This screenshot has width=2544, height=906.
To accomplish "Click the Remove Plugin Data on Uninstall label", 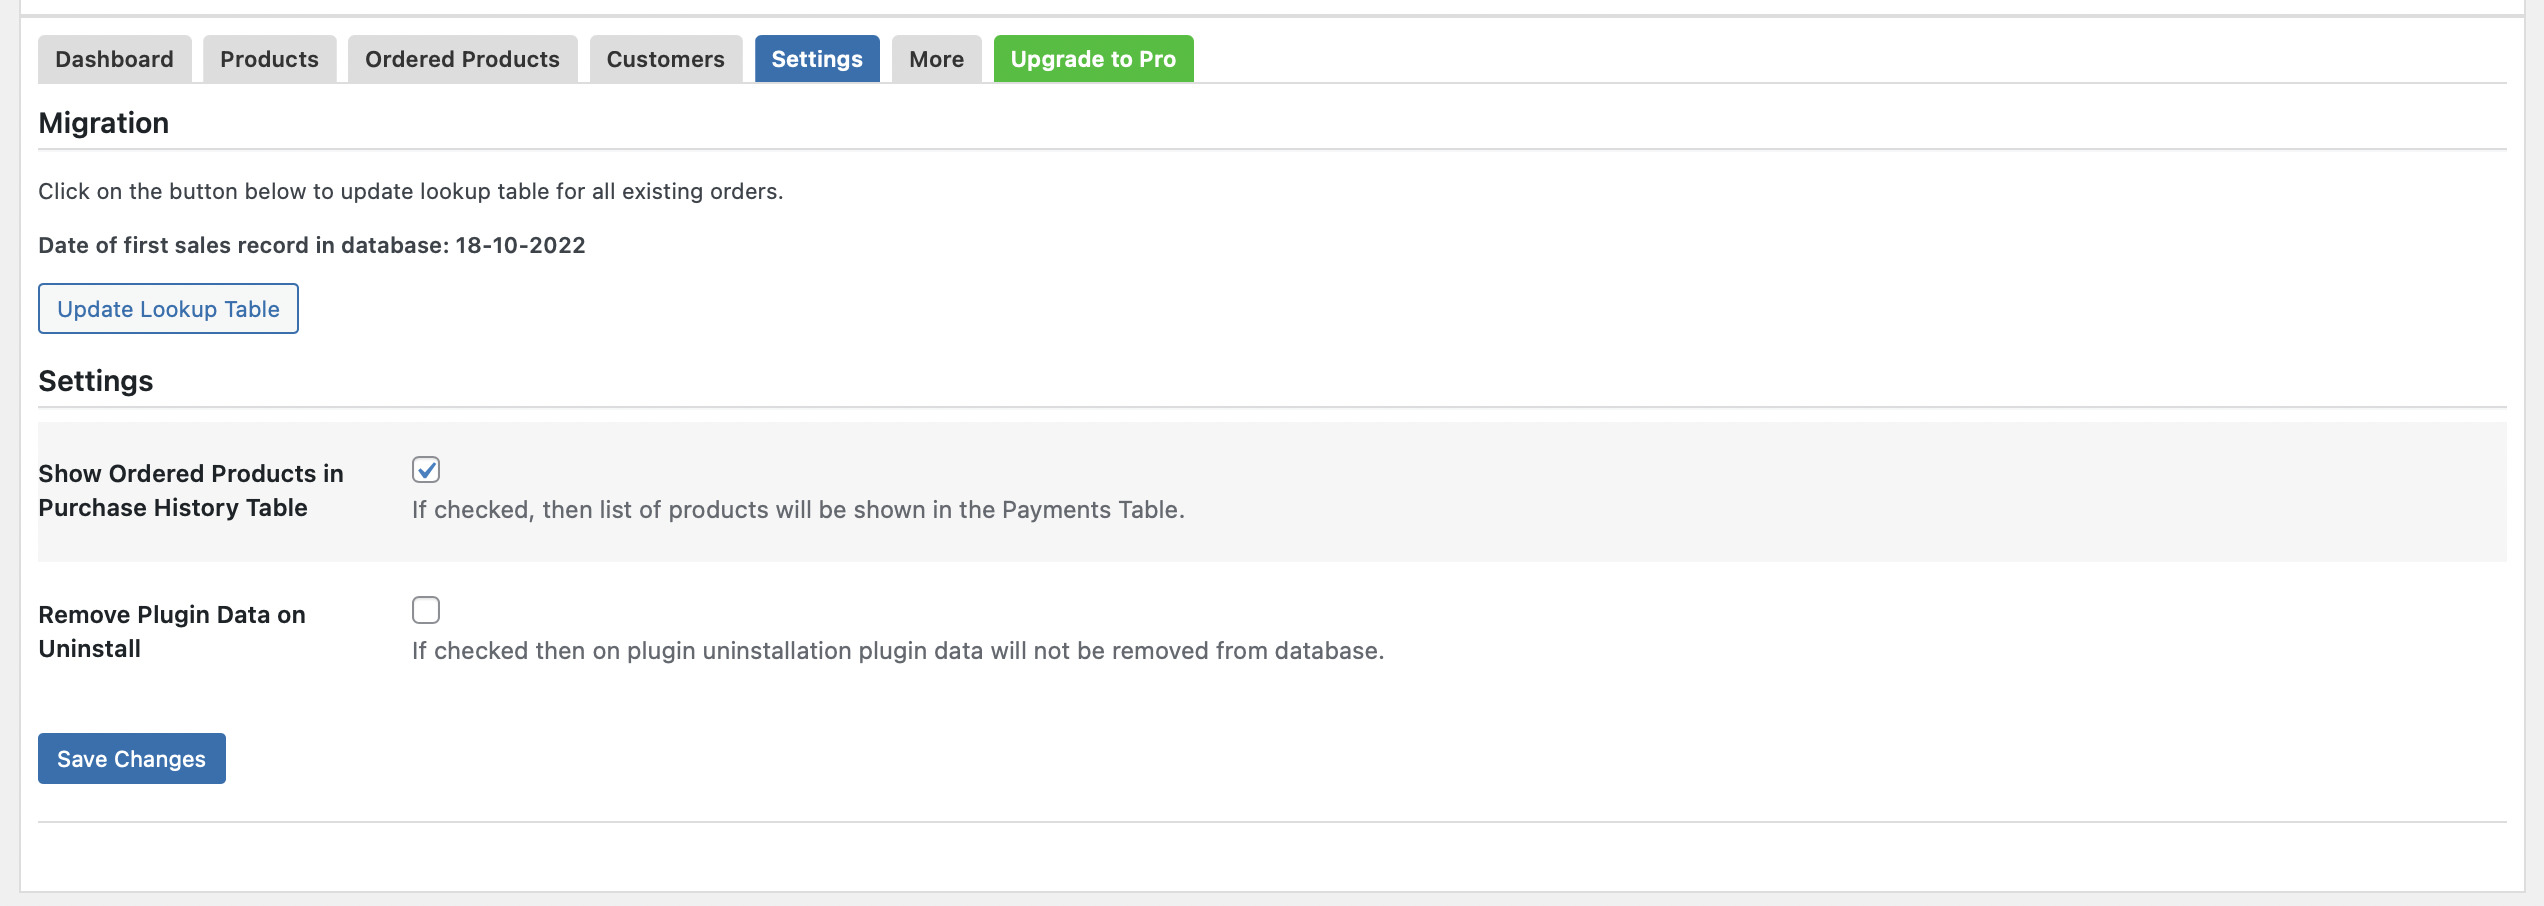I will (x=172, y=631).
